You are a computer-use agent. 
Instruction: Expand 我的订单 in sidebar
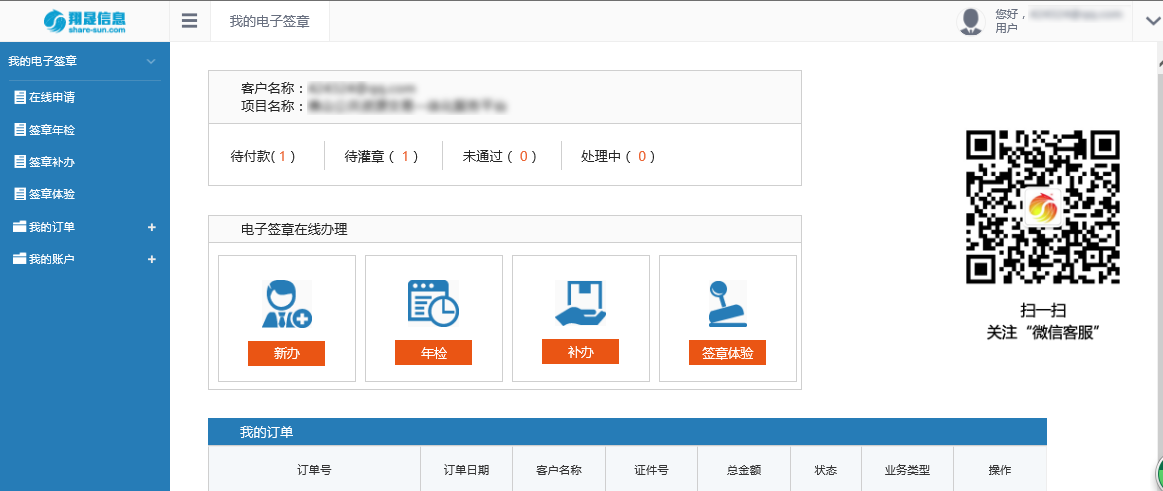tap(152, 228)
